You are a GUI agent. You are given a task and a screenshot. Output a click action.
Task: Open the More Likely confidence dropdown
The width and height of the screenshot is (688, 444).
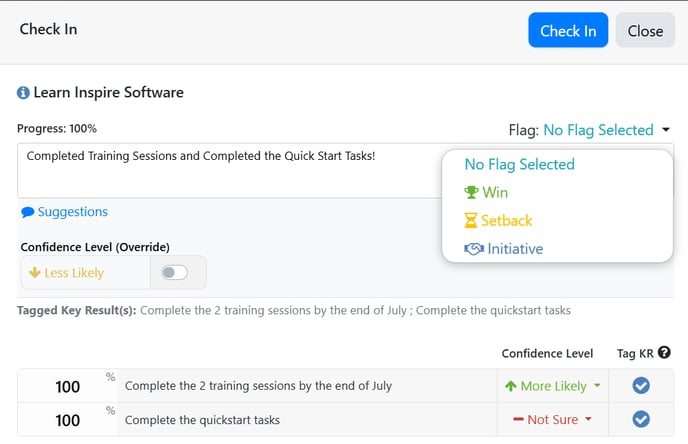point(552,386)
